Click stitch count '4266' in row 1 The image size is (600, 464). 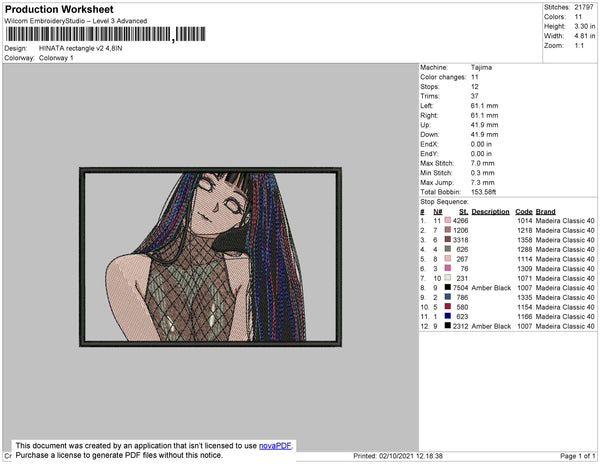click(x=460, y=221)
